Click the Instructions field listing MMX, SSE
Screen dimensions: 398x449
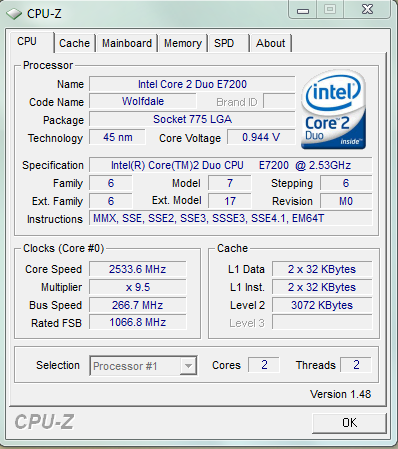click(x=230, y=218)
